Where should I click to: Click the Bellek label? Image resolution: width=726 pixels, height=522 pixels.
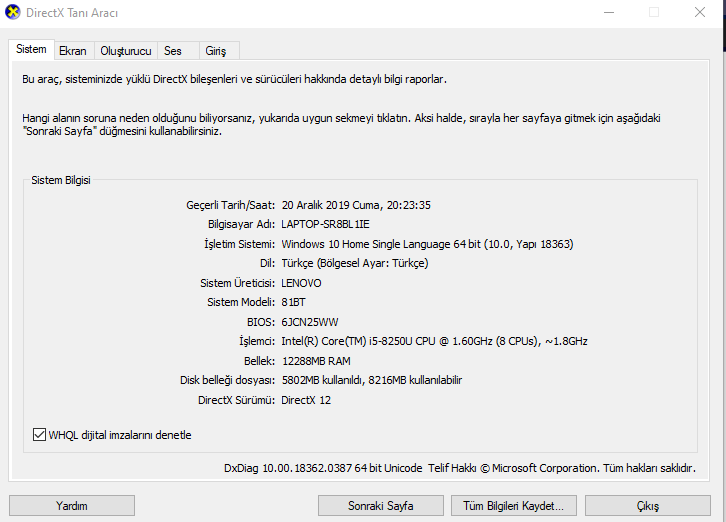pos(259,361)
